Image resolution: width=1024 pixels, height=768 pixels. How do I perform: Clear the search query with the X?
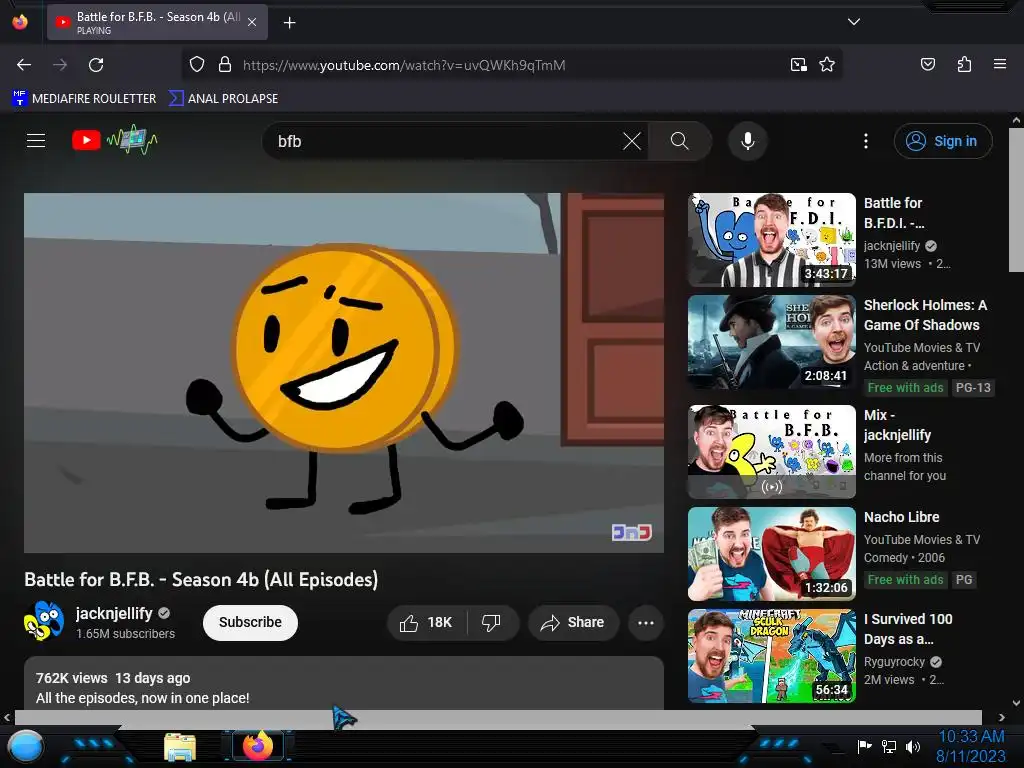[x=632, y=141]
